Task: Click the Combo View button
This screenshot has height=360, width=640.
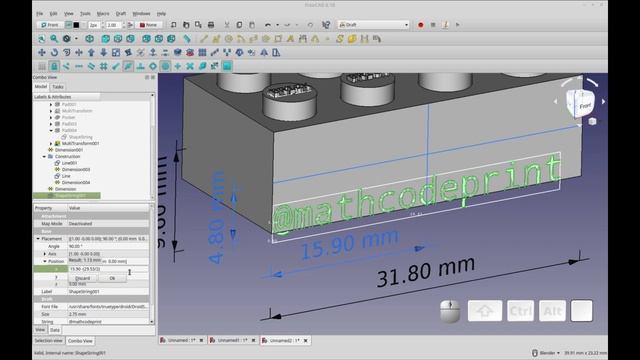Action: point(80,340)
